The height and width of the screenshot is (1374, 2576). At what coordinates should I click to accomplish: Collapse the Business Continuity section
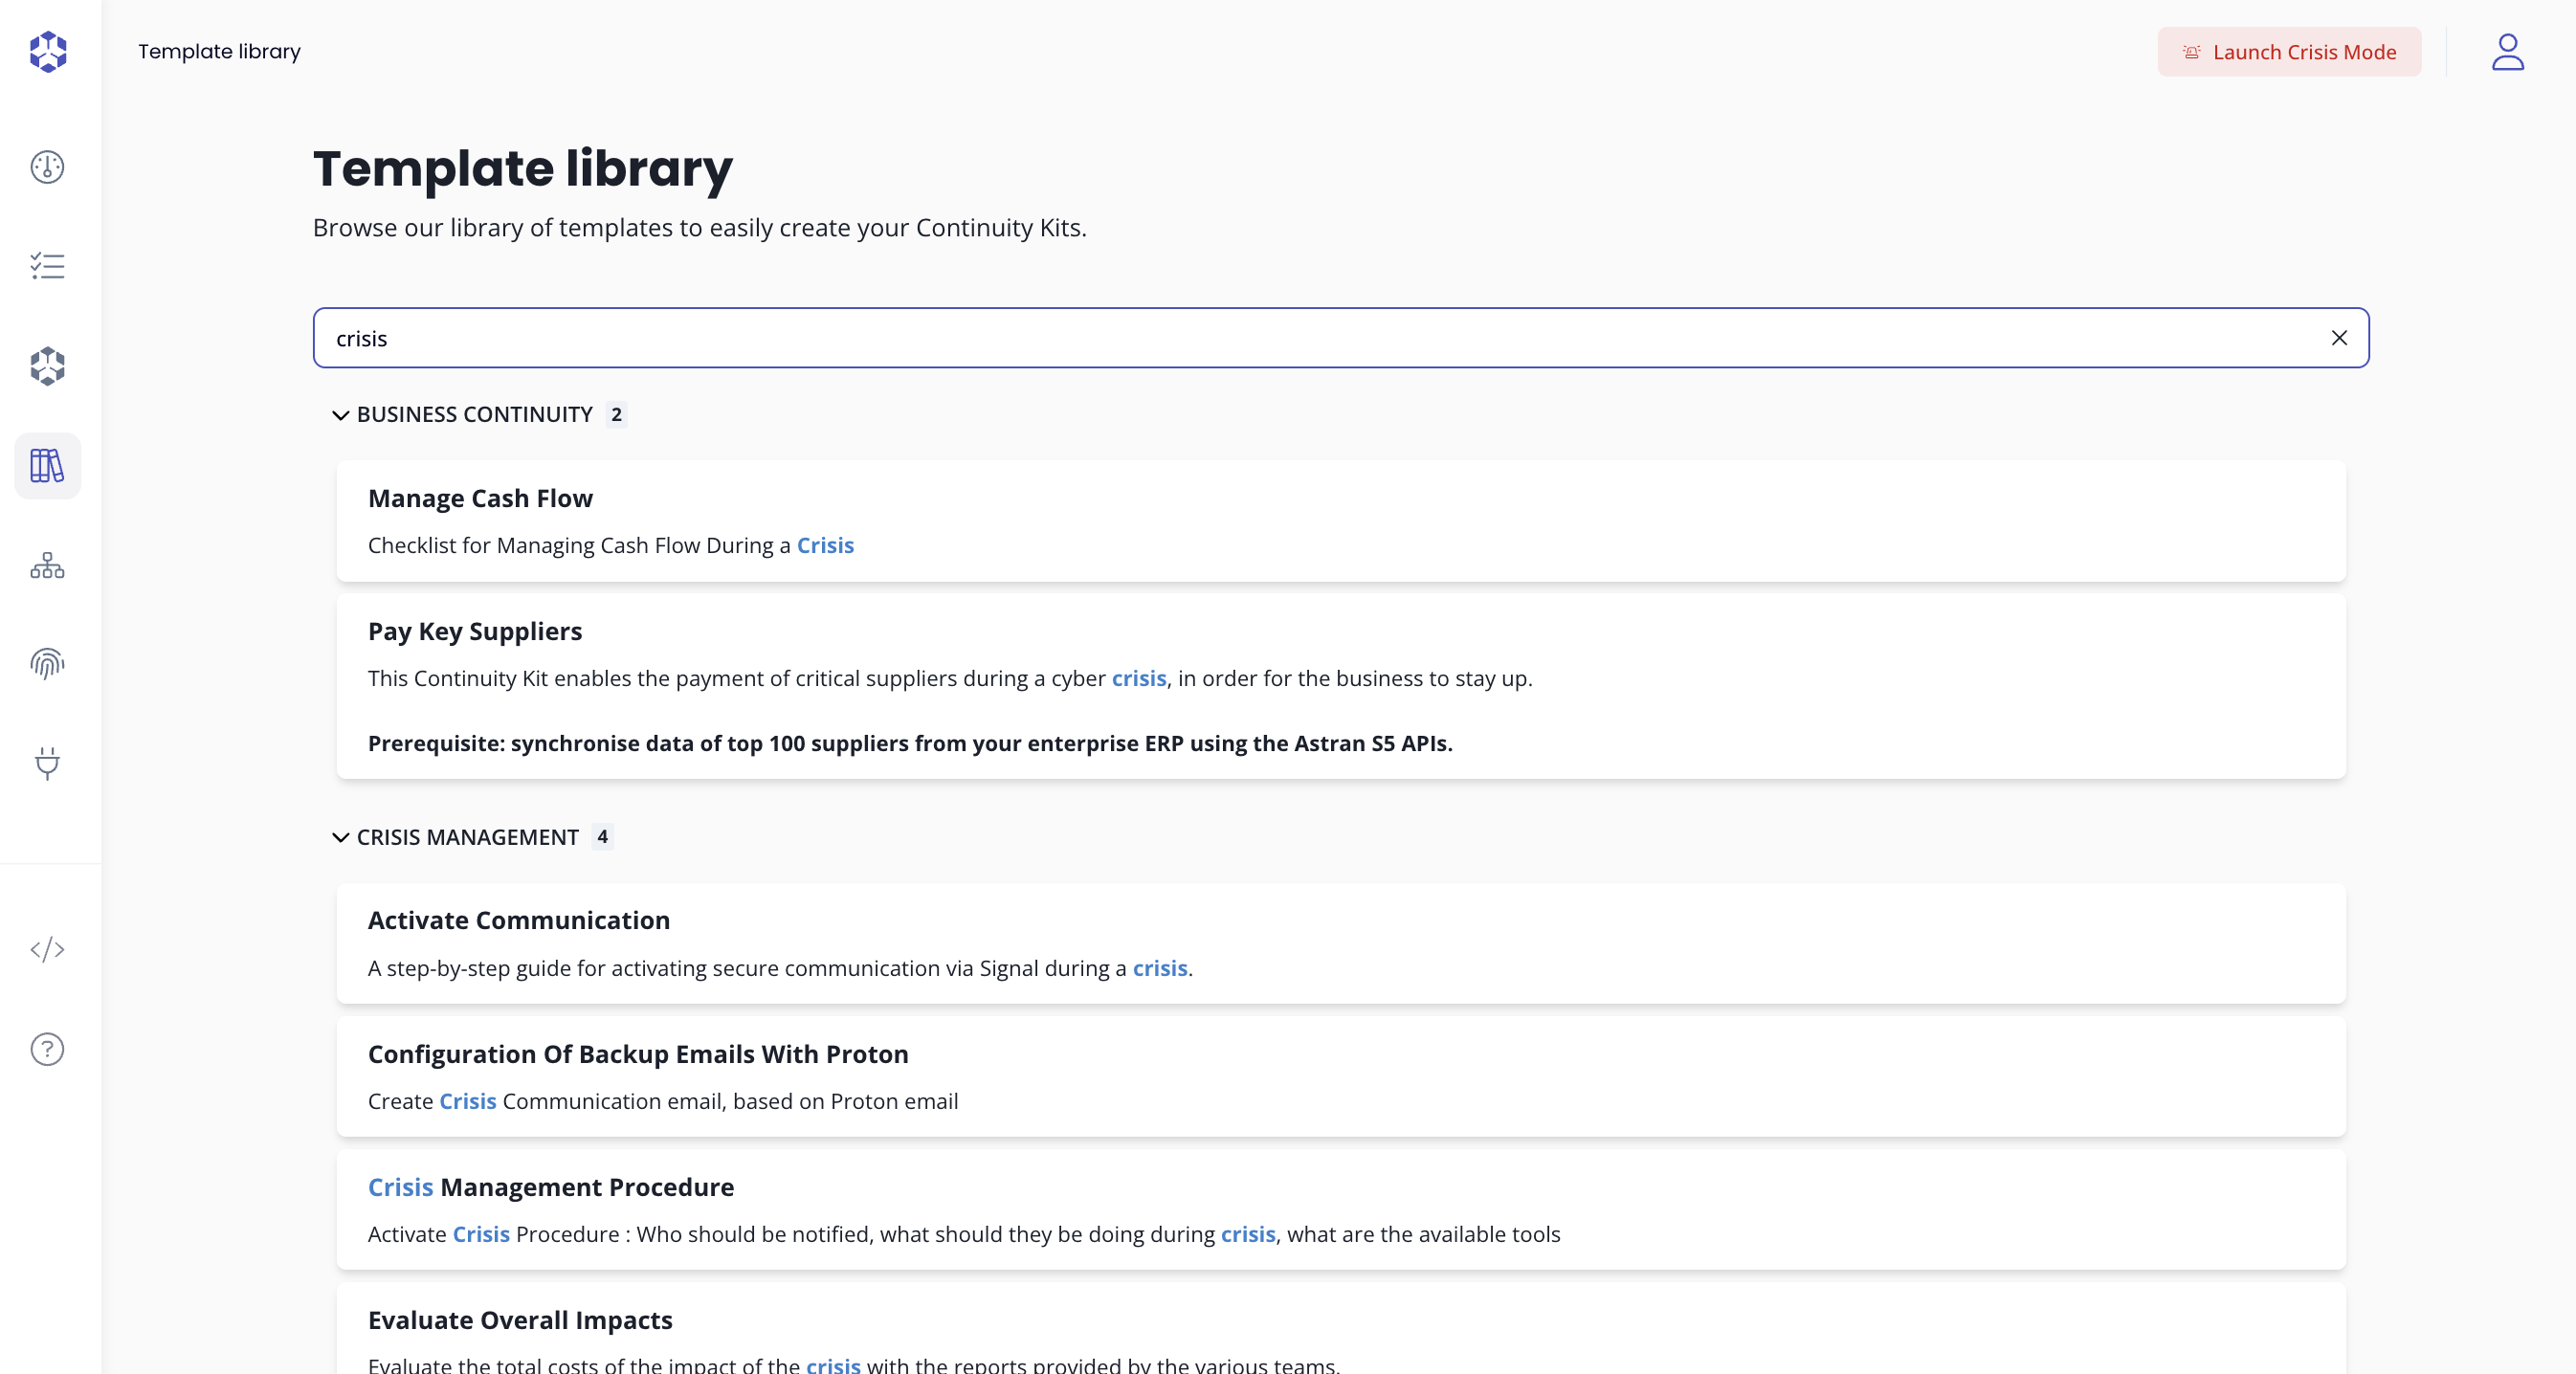point(340,415)
